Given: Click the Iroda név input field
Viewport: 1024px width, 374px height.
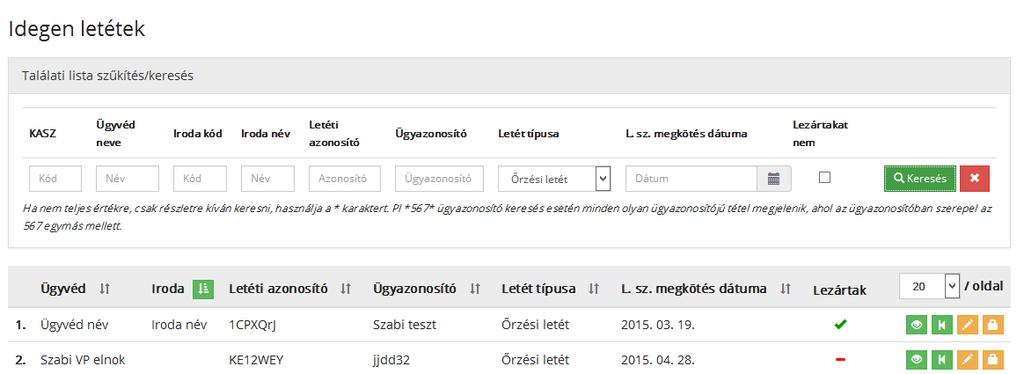Looking at the screenshot, I should click(x=268, y=179).
